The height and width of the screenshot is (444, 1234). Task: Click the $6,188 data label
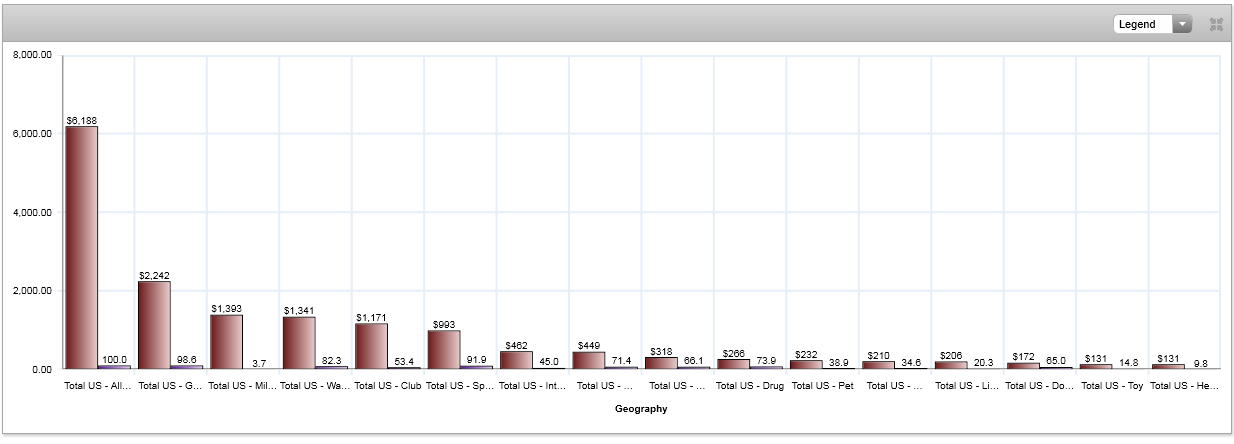pos(82,120)
